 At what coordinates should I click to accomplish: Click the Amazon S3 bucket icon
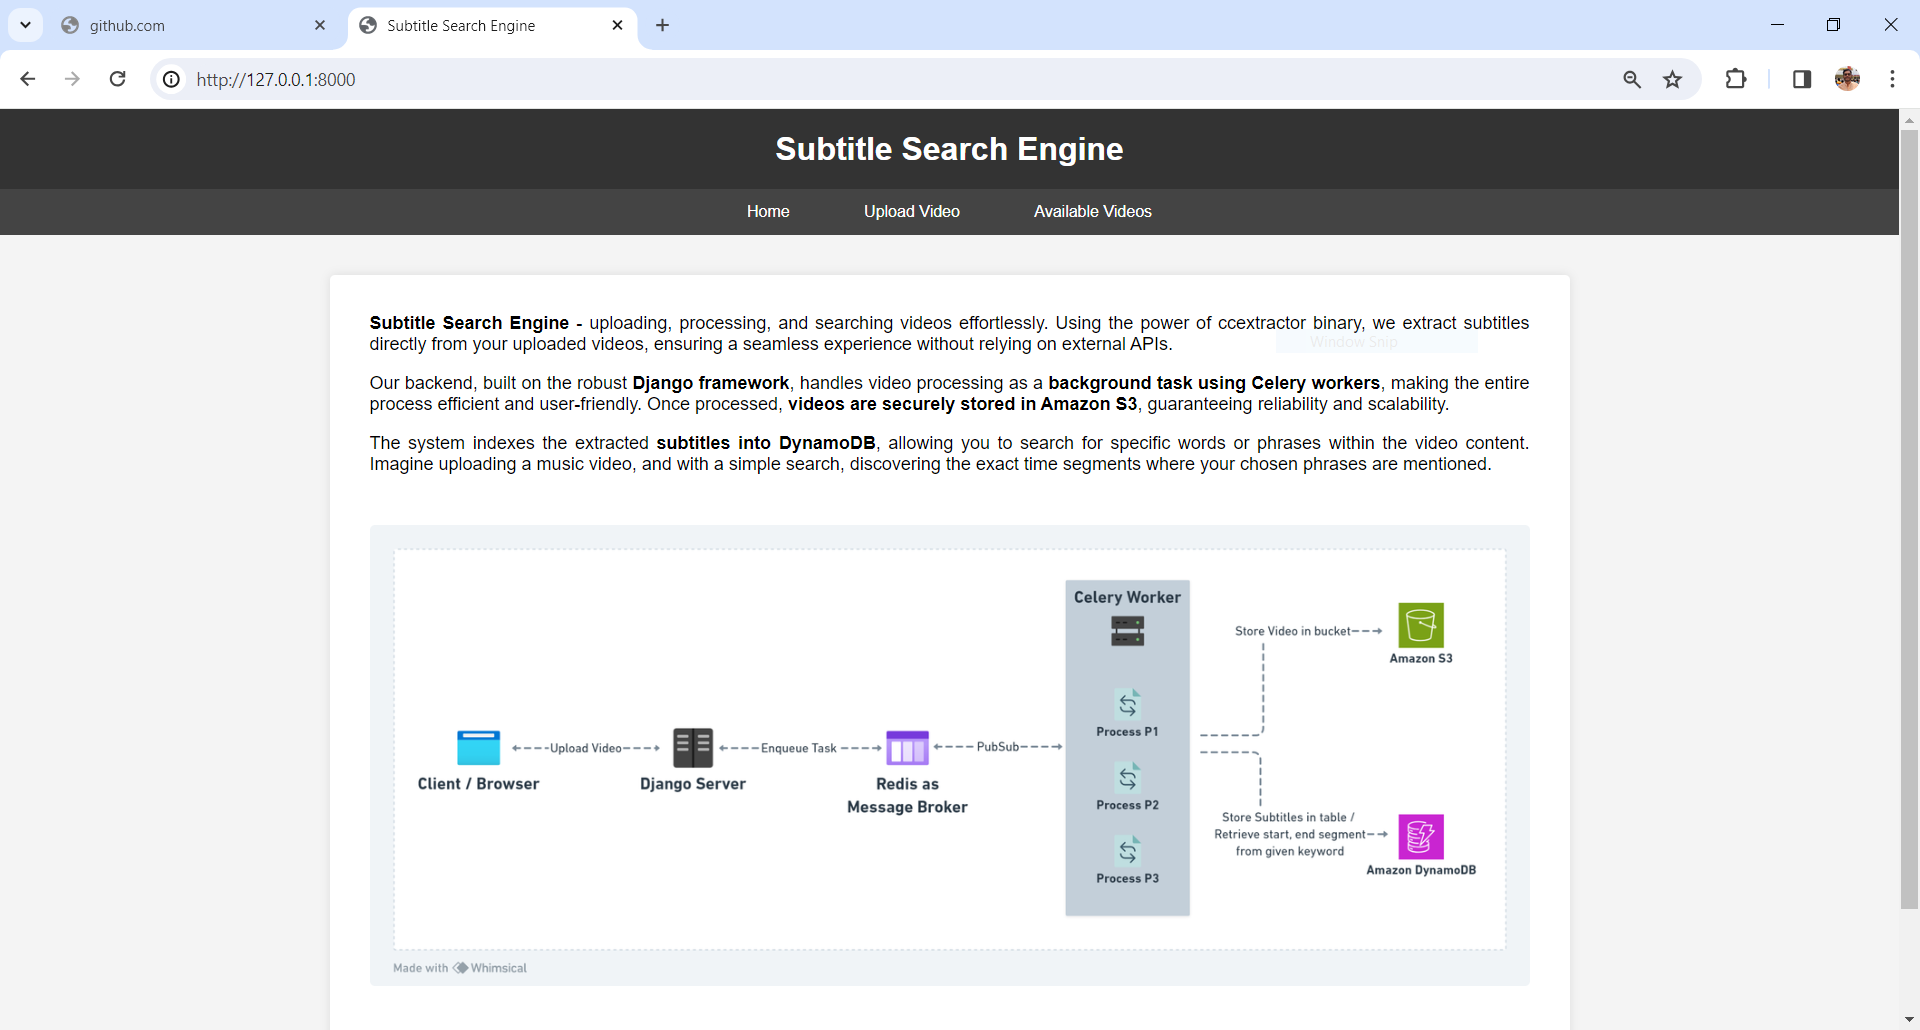pyautogui.click(x=1421, y=626)
